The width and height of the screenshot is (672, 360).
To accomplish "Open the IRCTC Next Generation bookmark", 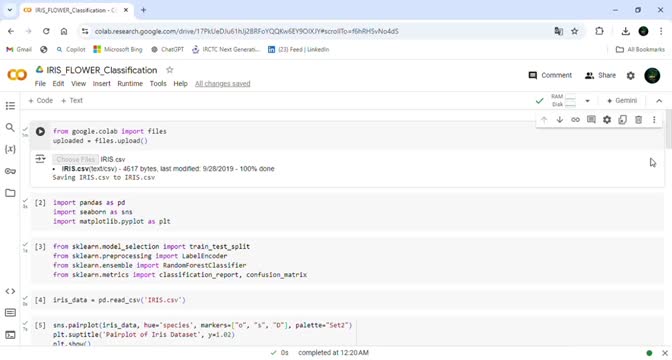I will pyautogui.click(x=226, y=49).
